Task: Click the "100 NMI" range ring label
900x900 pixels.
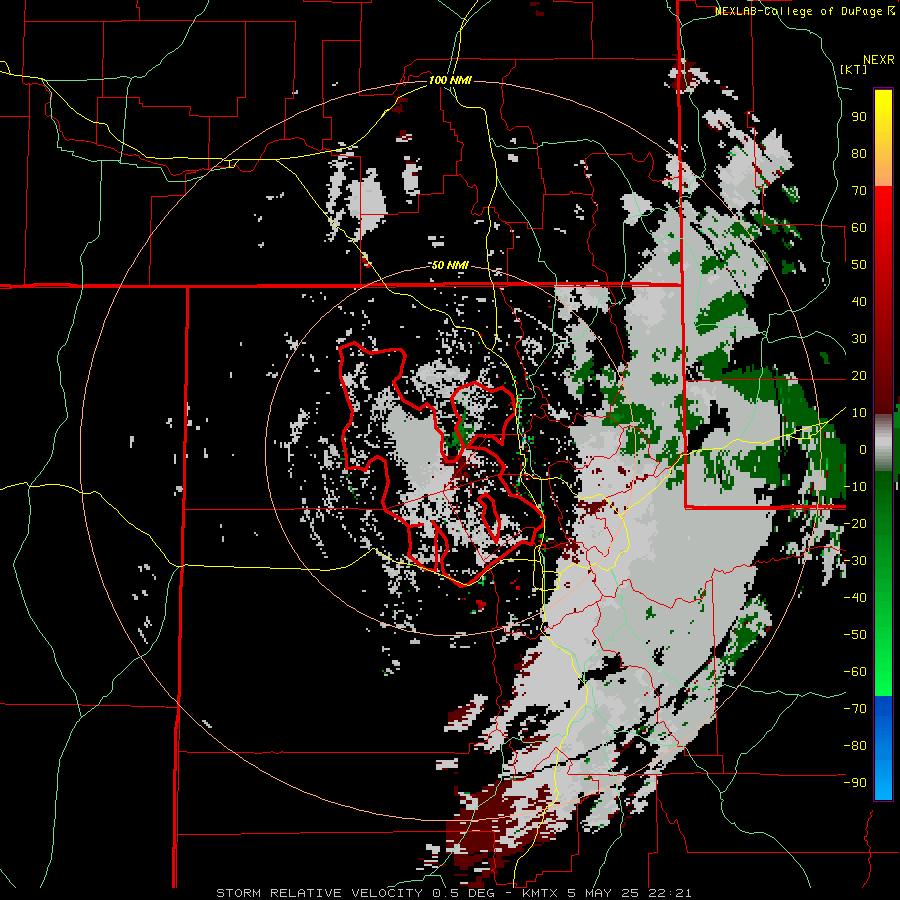Action: click(x=450, y=80)
